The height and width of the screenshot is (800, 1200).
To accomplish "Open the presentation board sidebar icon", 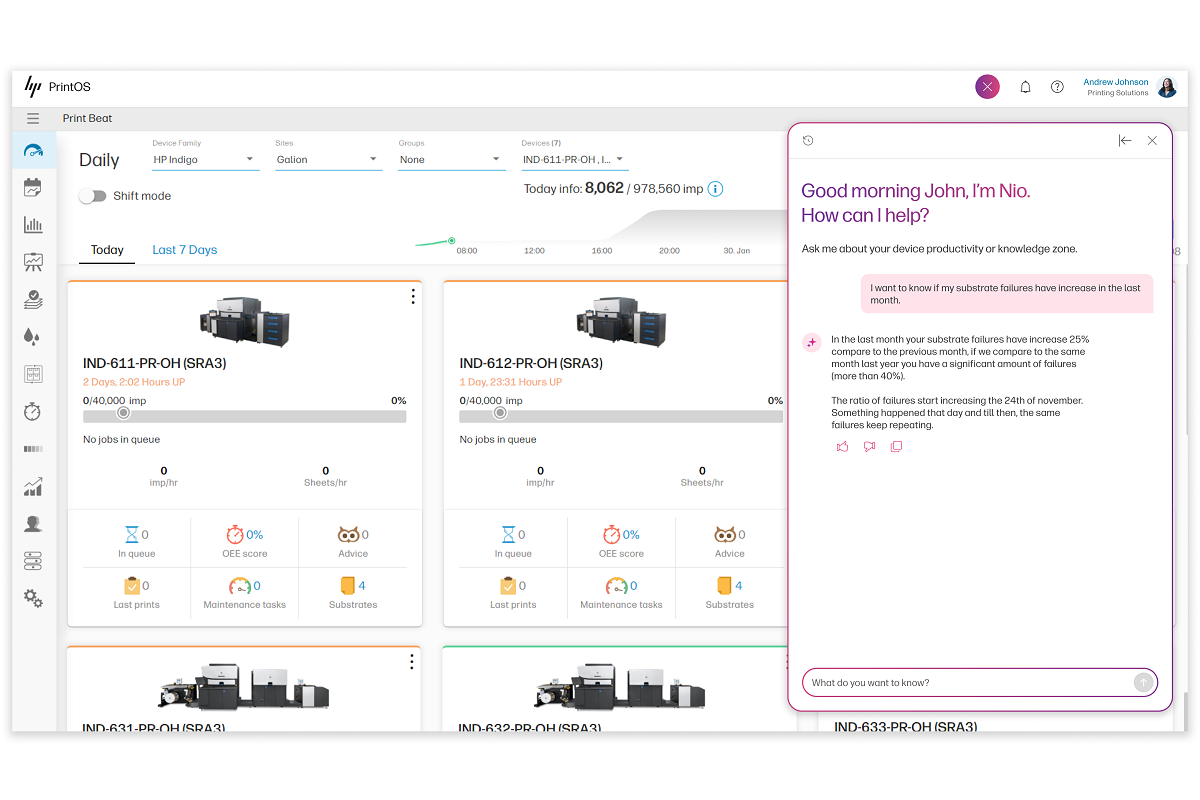I will 33,262.
